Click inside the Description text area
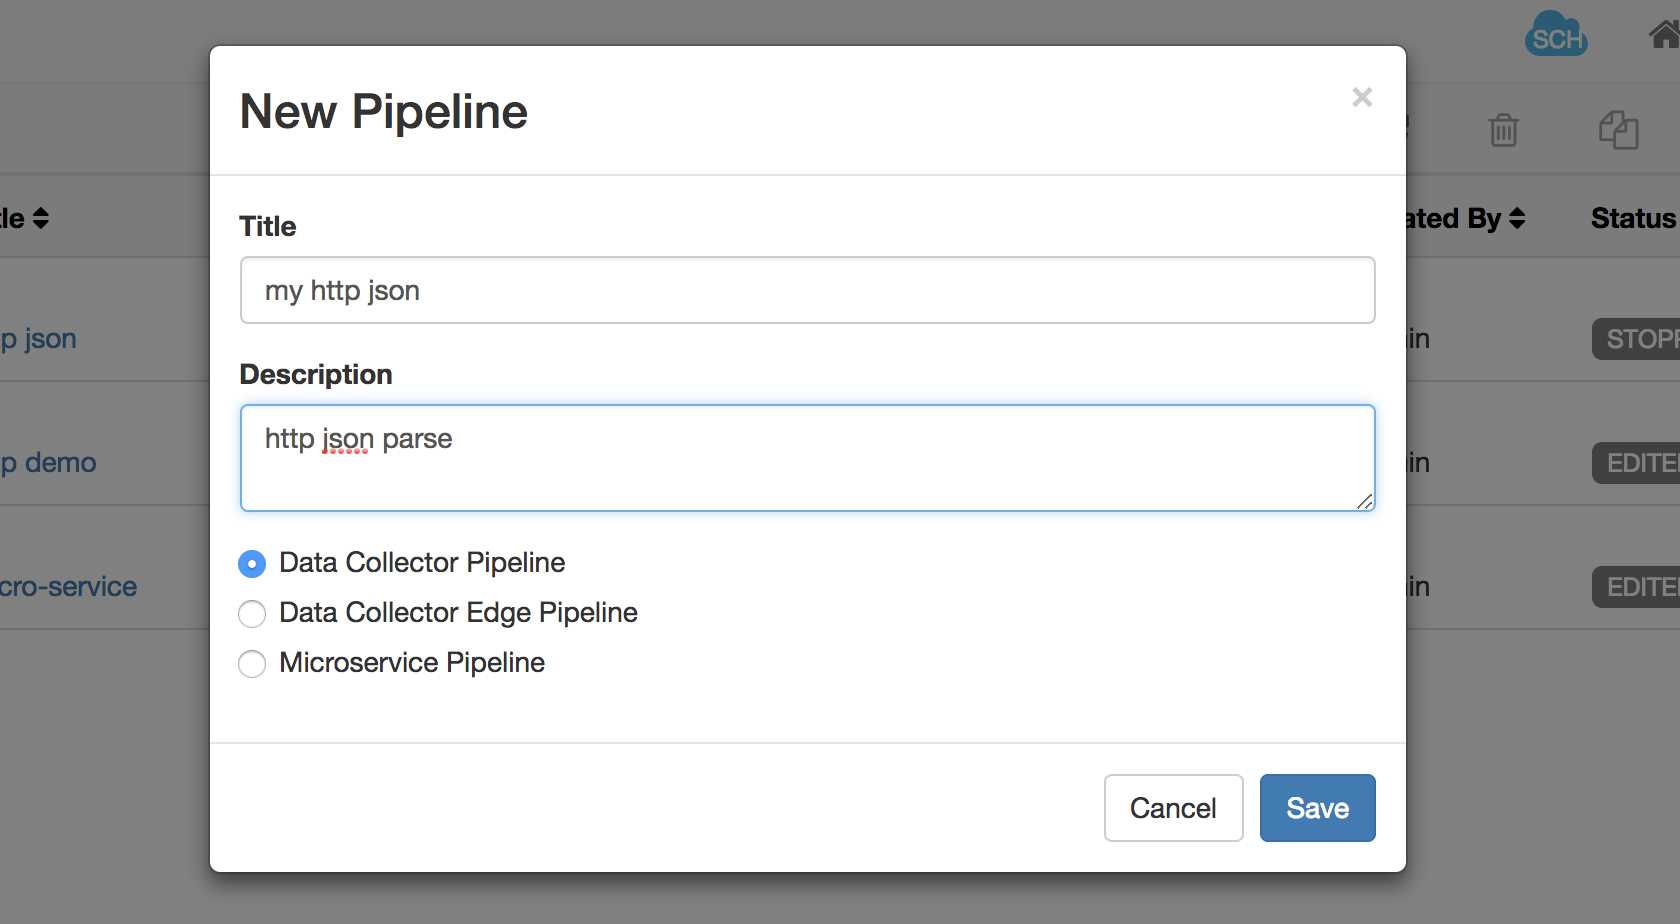Screen dimensions: 1680x924 pyautogui.click(x=808, y=458)
